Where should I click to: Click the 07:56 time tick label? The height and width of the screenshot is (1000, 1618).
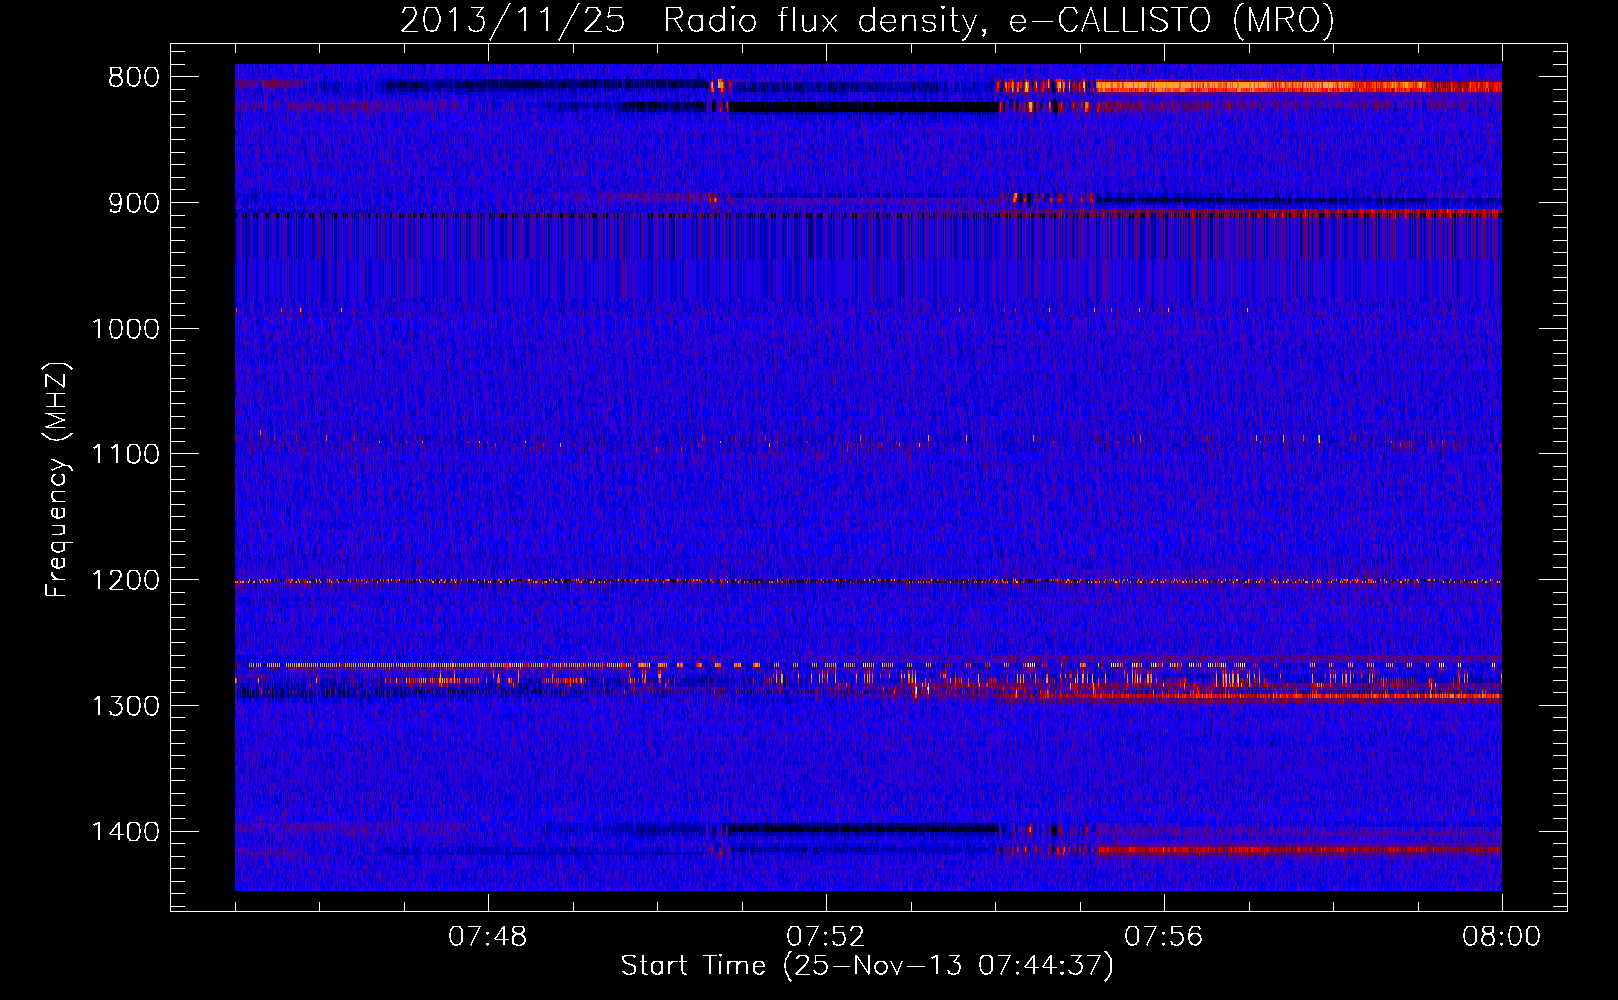point(1164,937)
